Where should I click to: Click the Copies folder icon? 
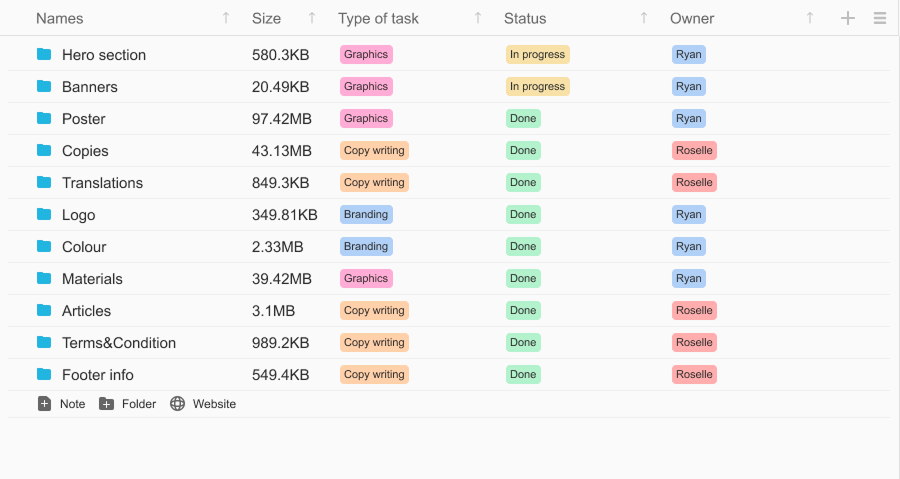click(x=44, y=150)
